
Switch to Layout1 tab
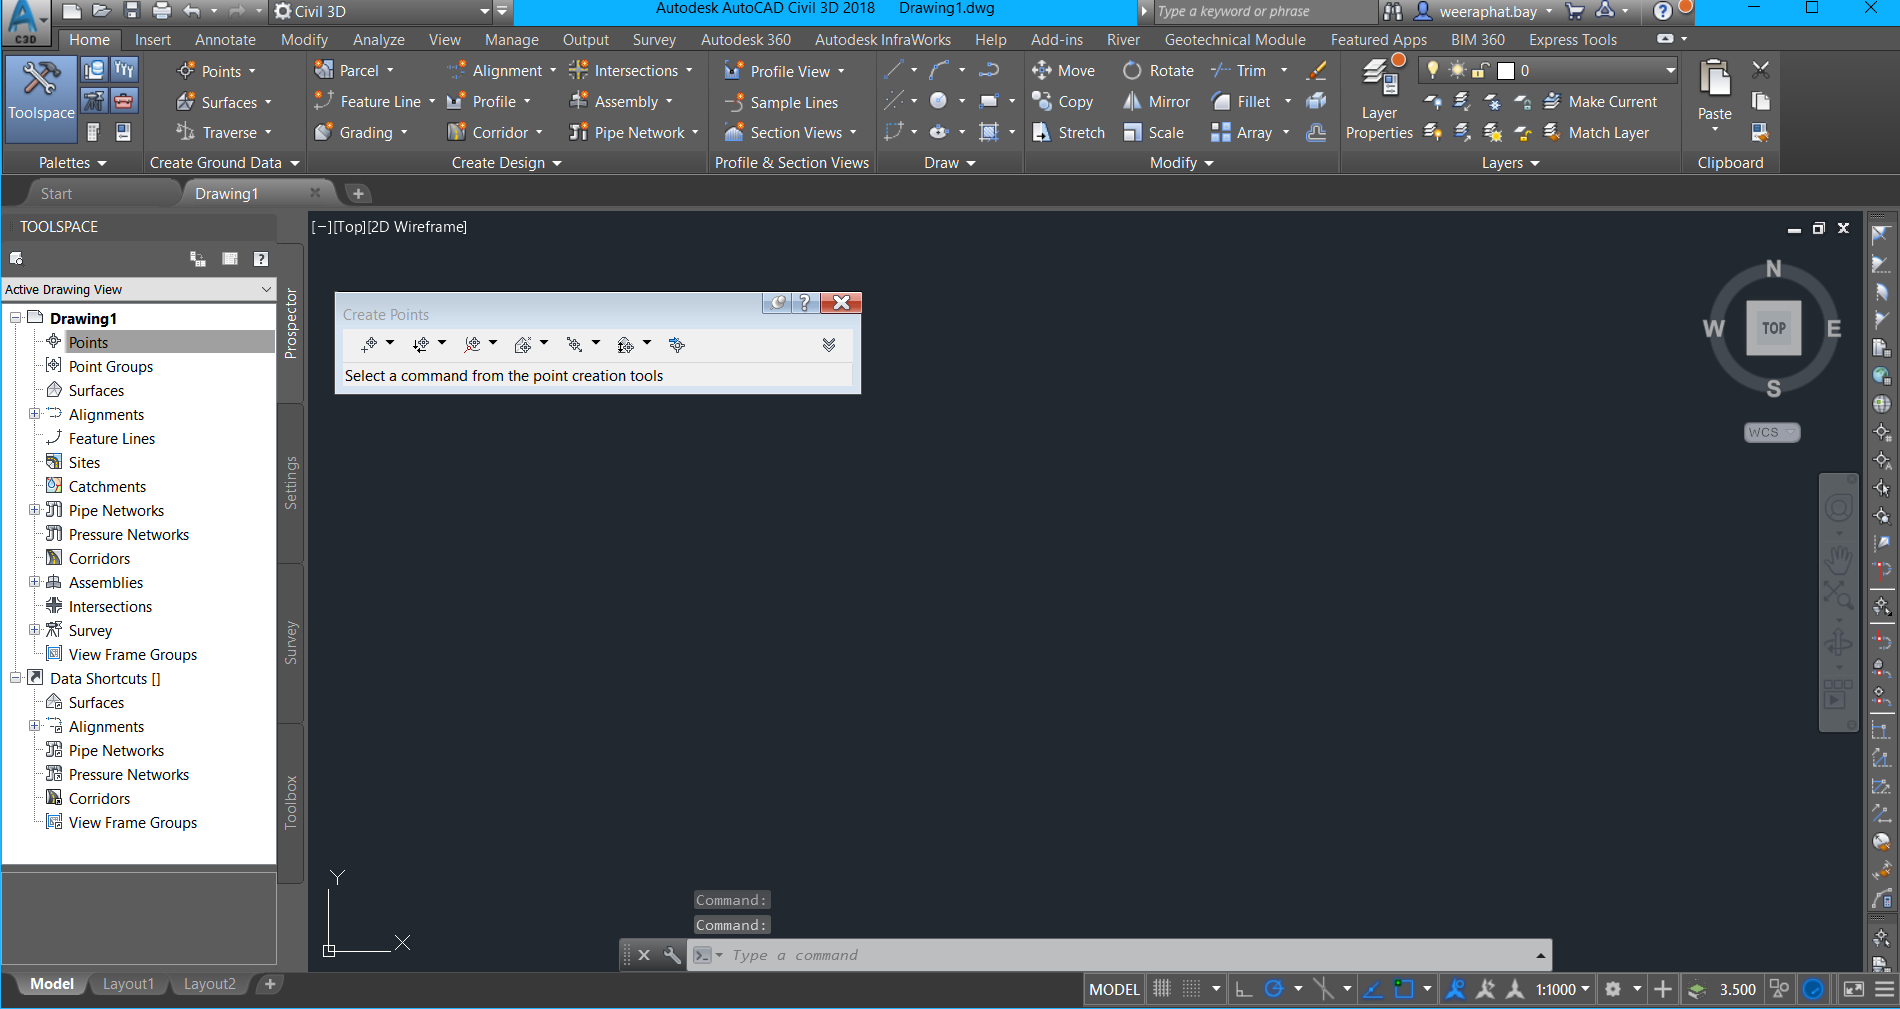[x=128, y=984]
